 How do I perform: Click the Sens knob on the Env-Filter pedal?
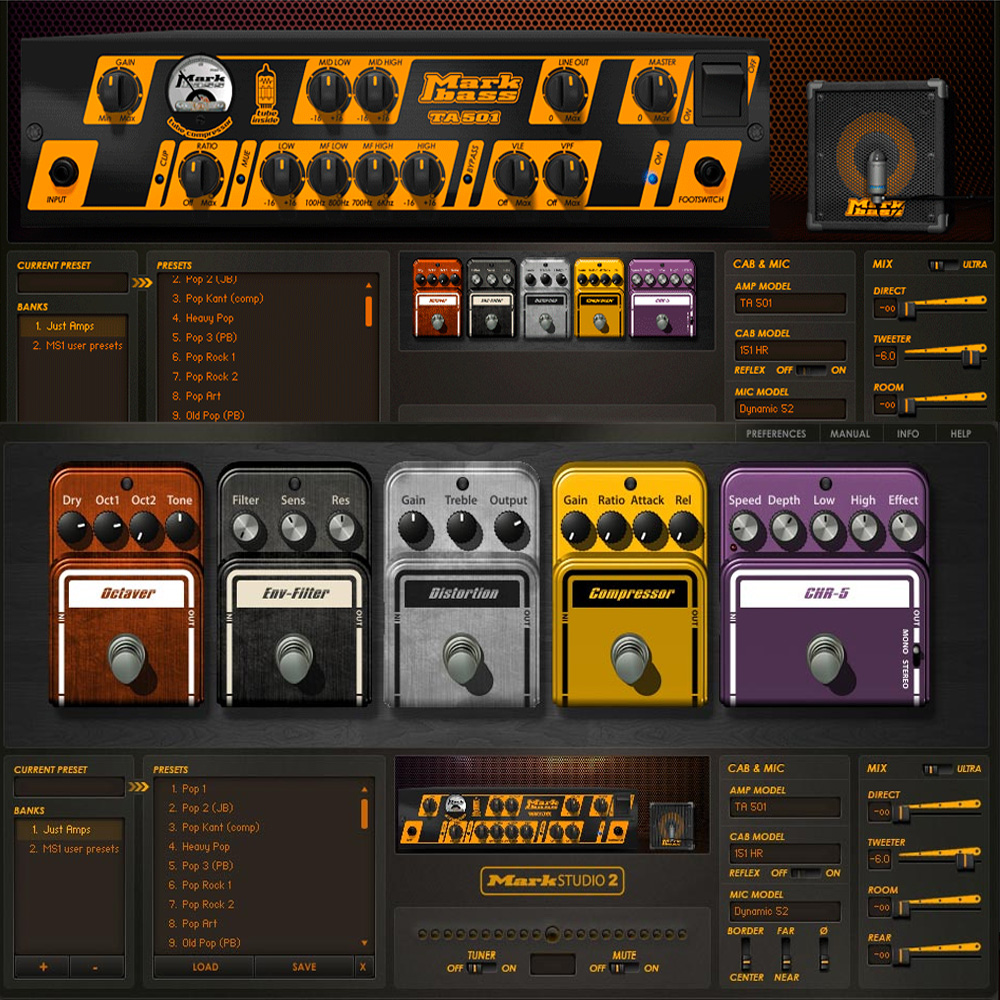(x=294, y=529)
